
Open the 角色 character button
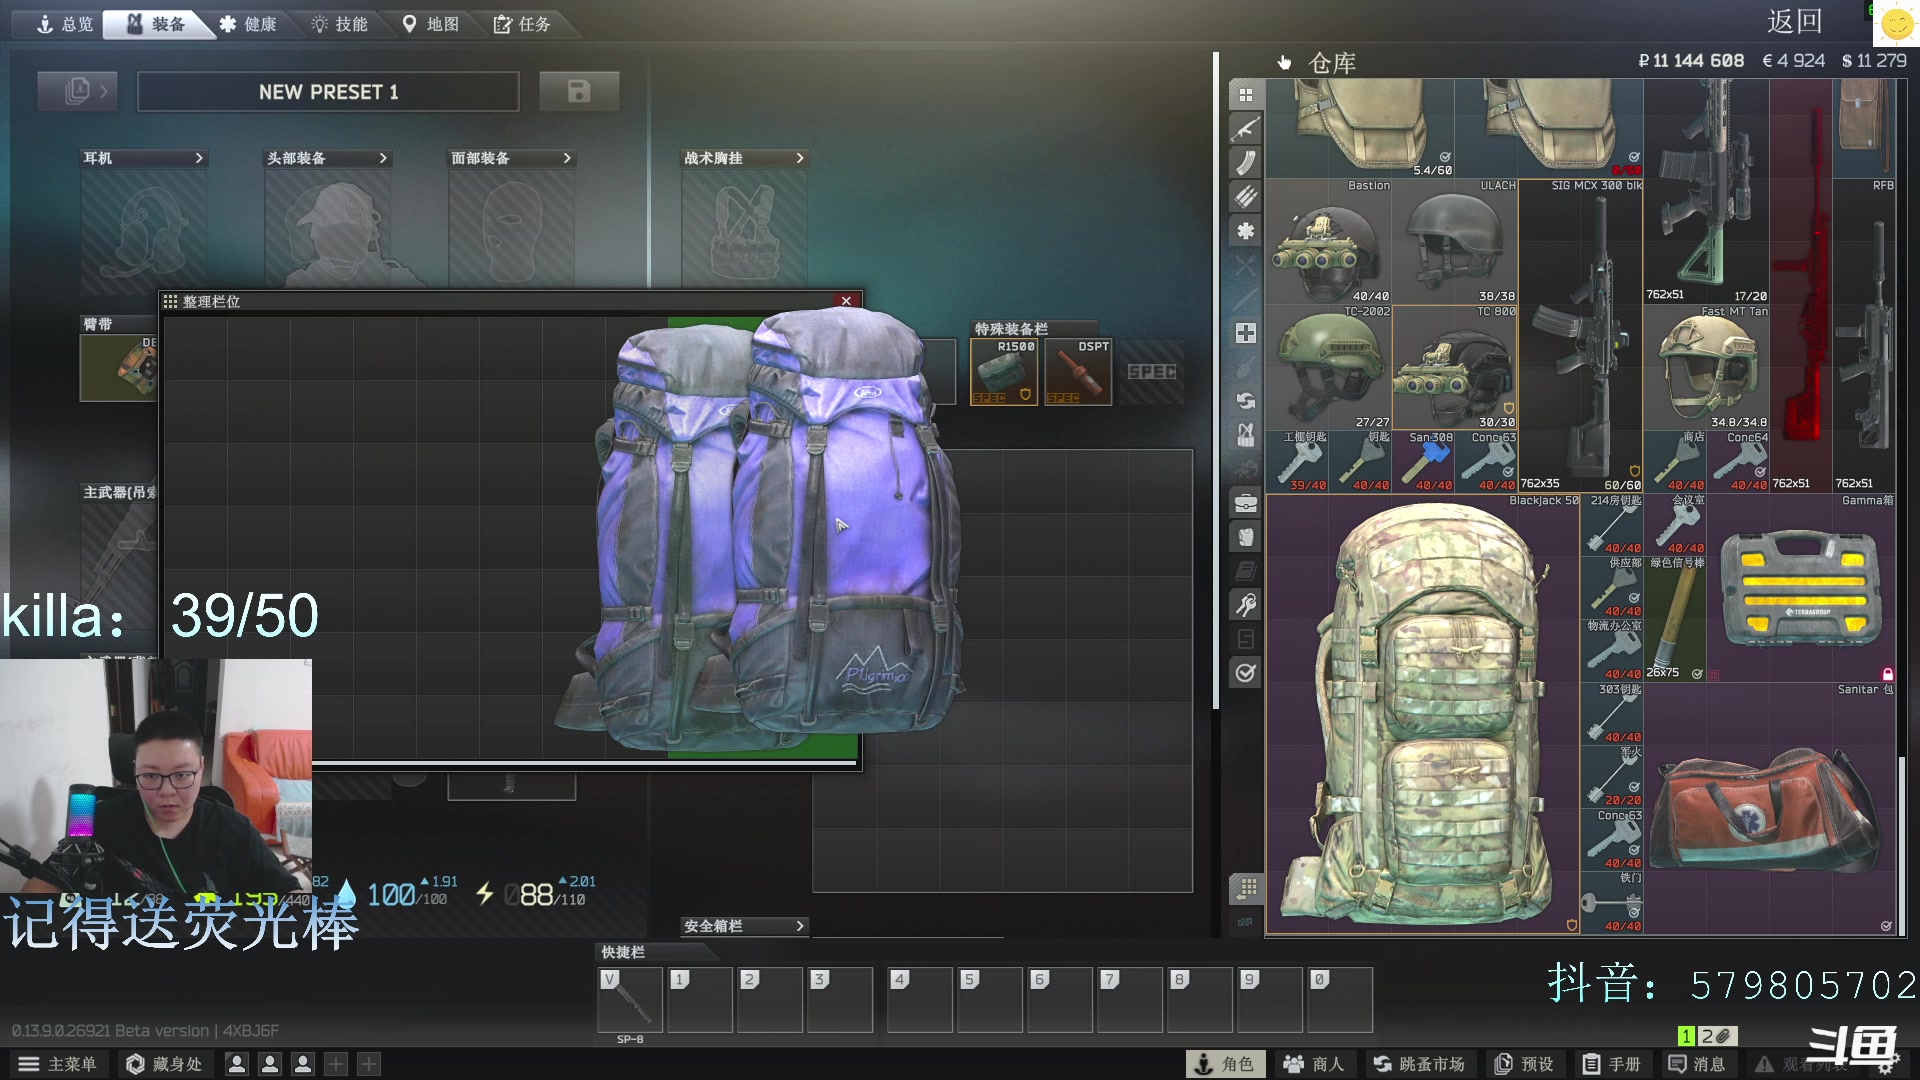coord(1225,1064)
